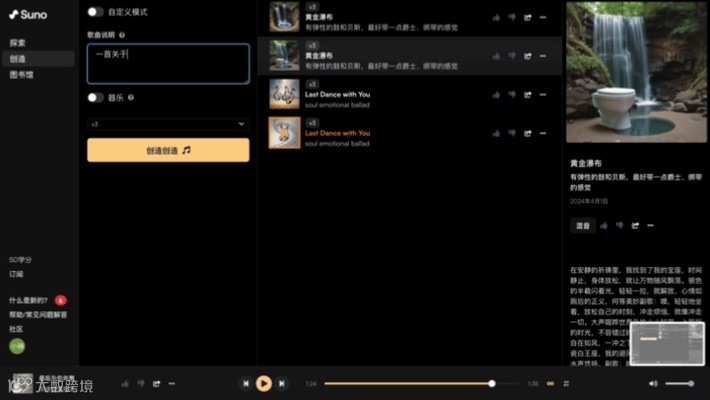Click the green user avatar
Image resolution: width=710 pixels, height=400 pixels.
pos(17,347)
